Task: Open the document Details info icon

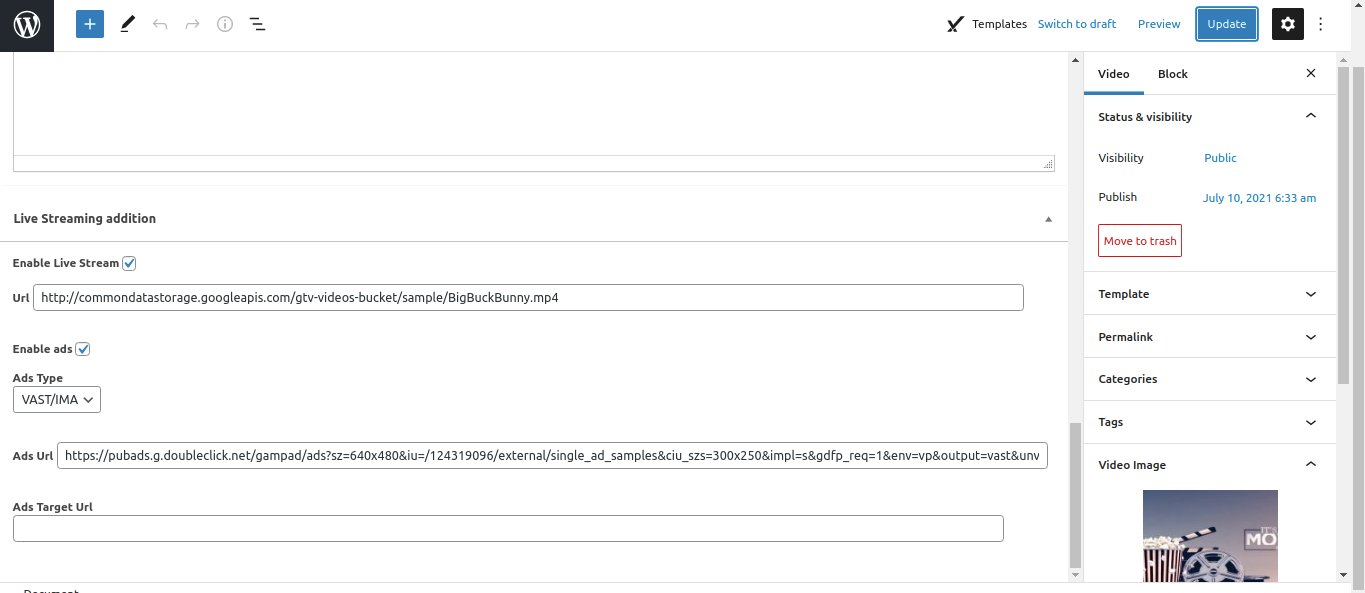Action: pos(225,24)
